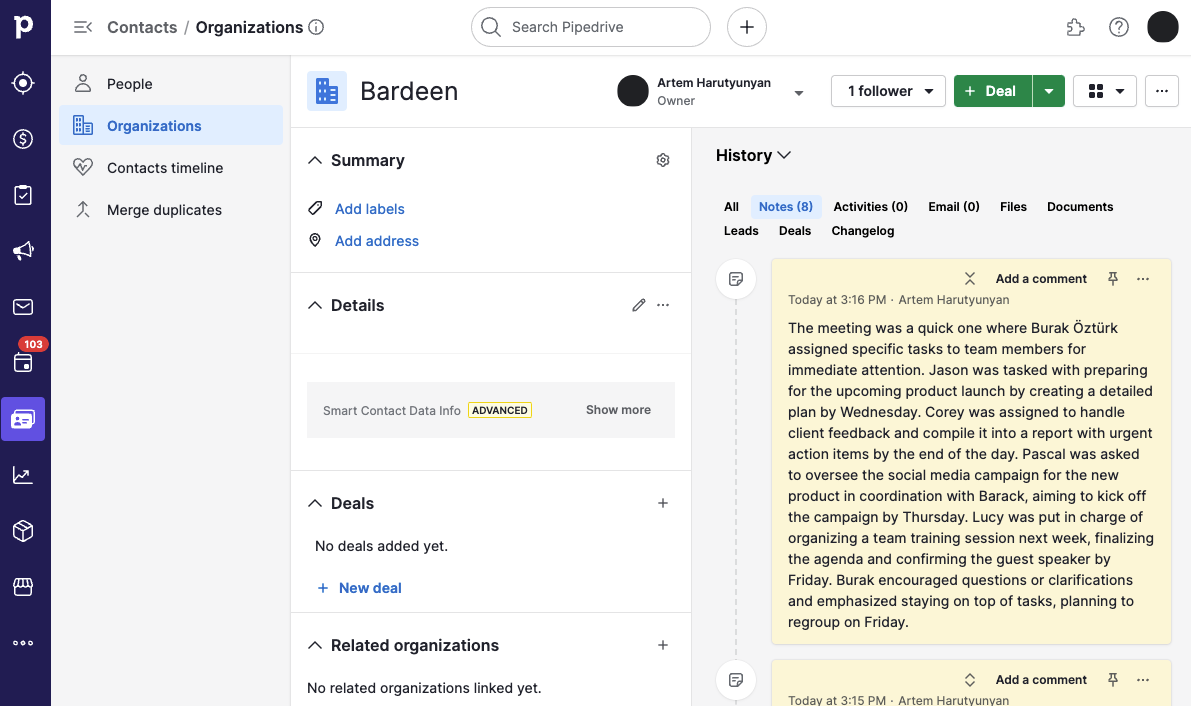
Task: Open the Sales Assistant puzzle icon
Action: (x=1076, y=27)
